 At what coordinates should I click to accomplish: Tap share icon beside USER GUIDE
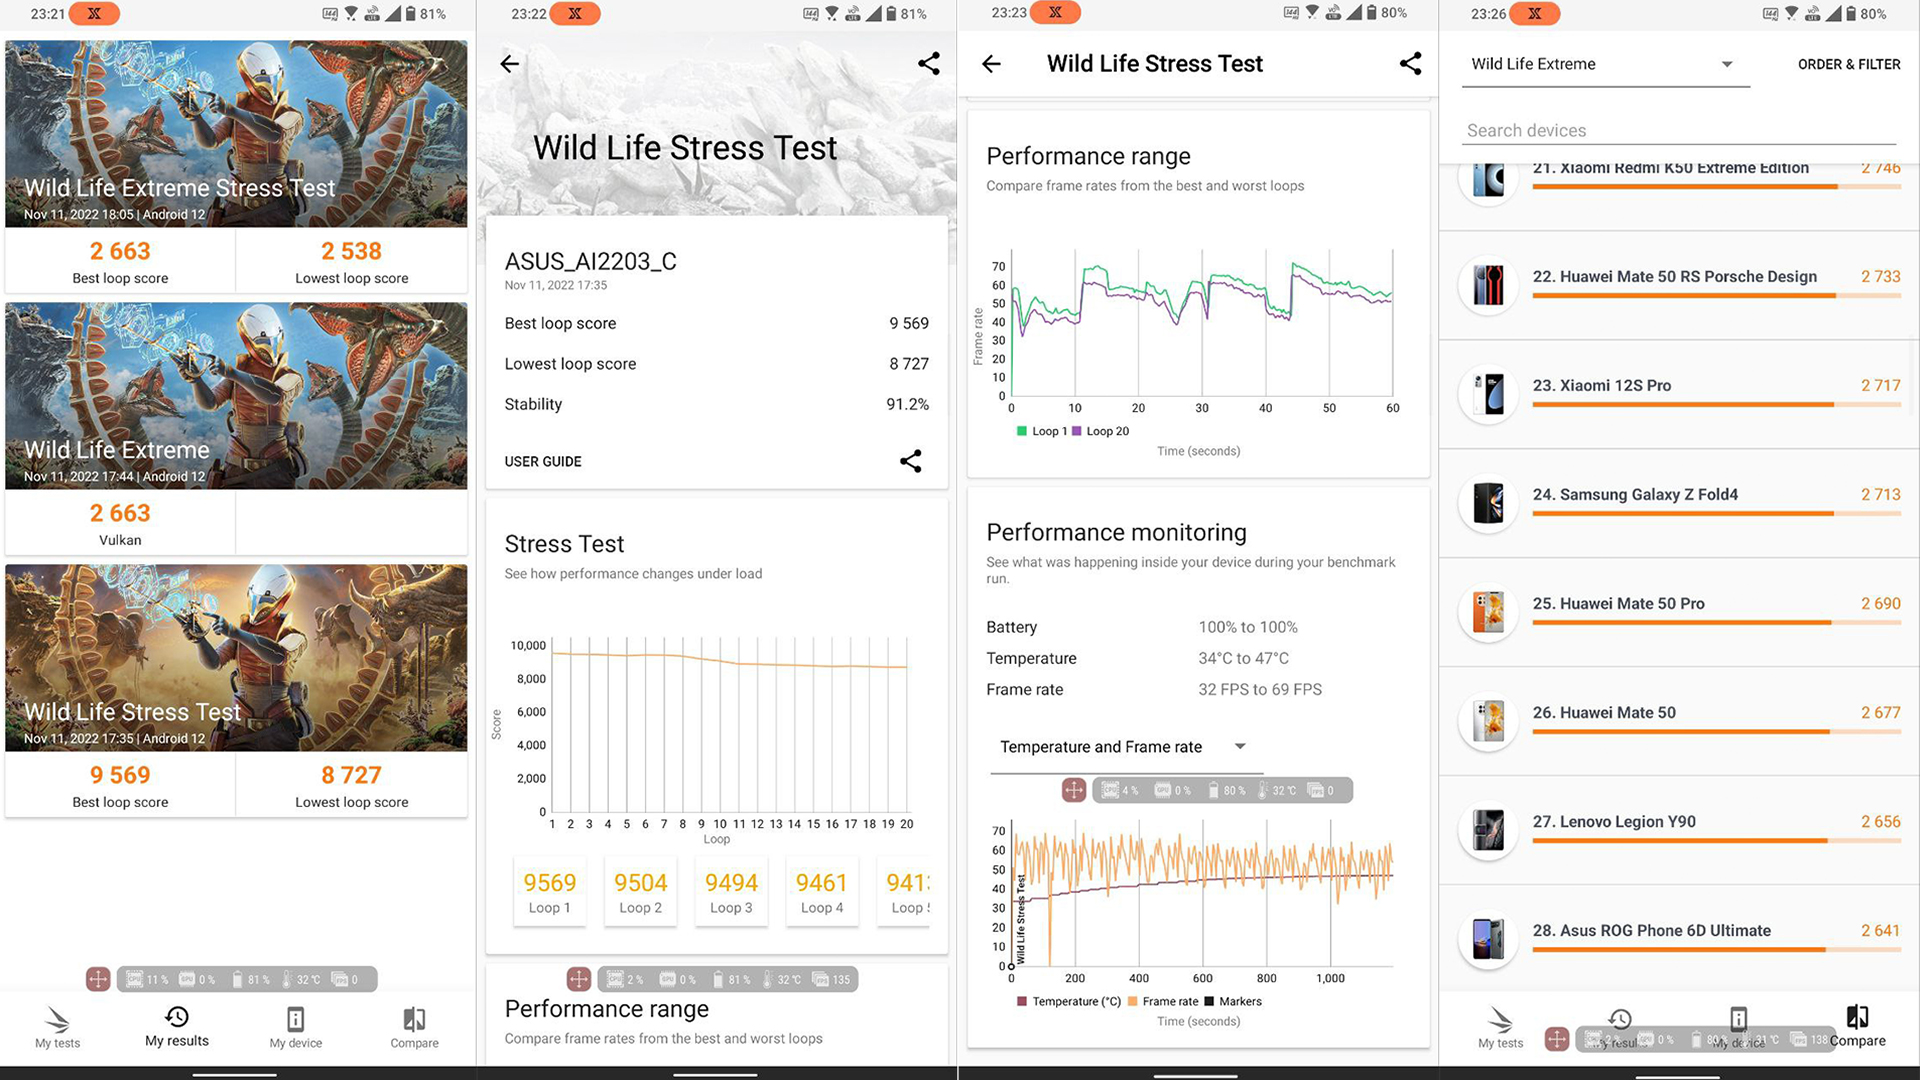[910, 461]
